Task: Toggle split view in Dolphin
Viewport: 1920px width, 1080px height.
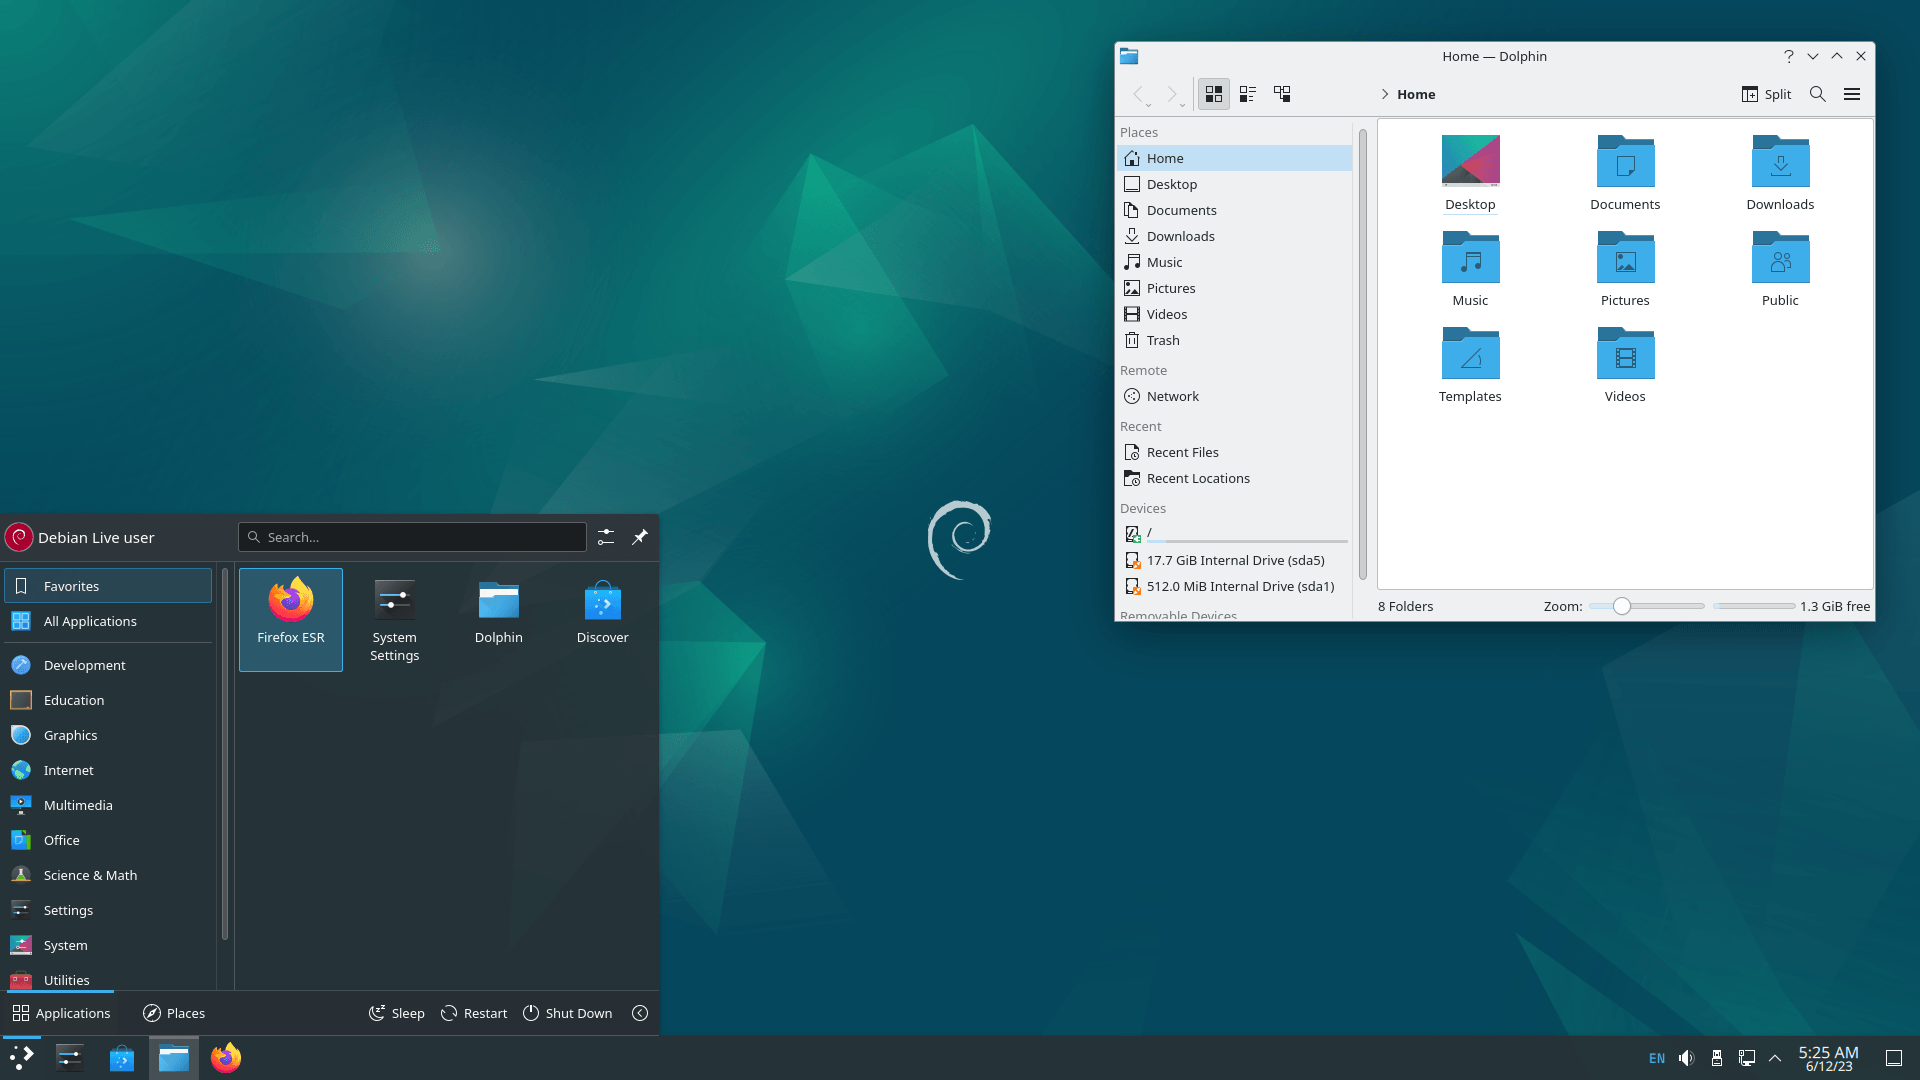Action: 1765,94
